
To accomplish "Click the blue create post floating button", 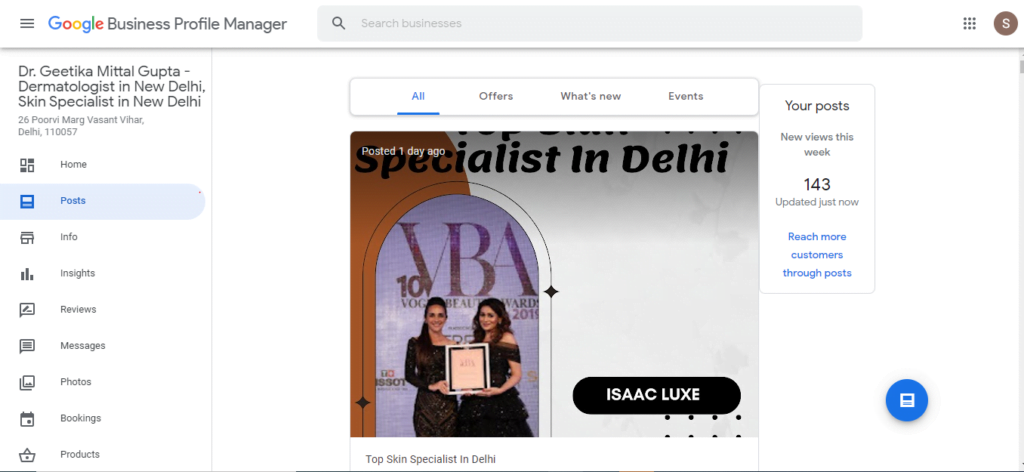I will tap(906, 400).
